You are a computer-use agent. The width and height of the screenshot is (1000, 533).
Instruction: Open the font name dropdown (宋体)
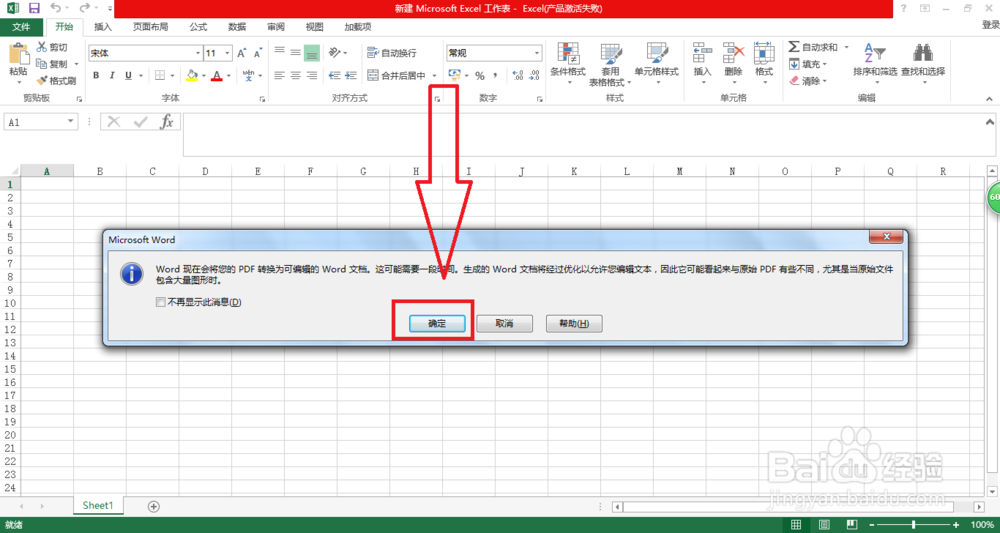(x=198, y=54)
